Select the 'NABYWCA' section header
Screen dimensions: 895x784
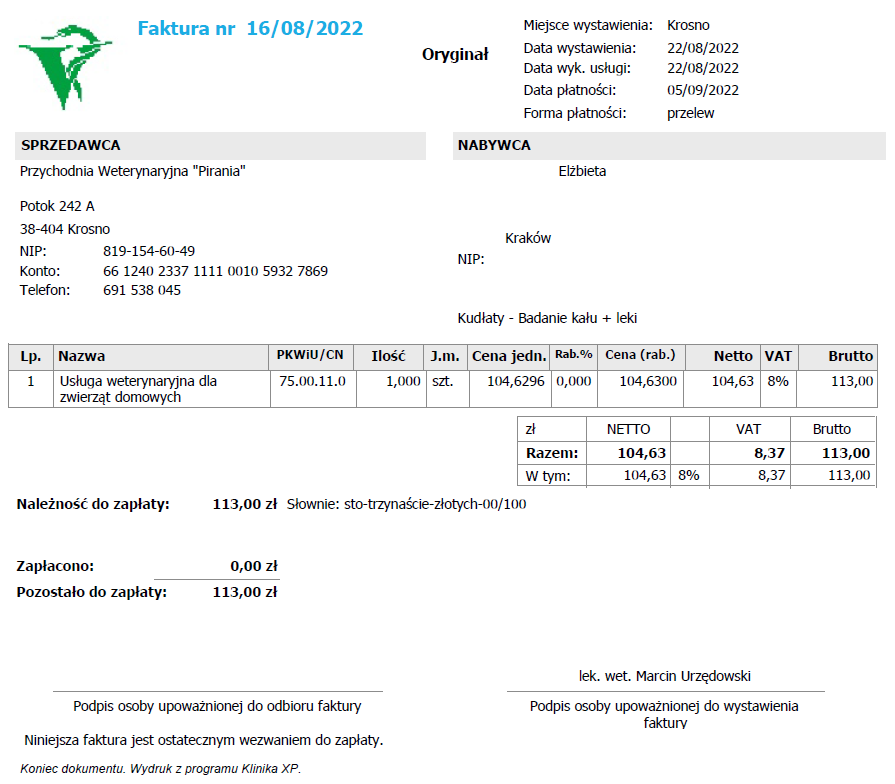tap(494, 145)
